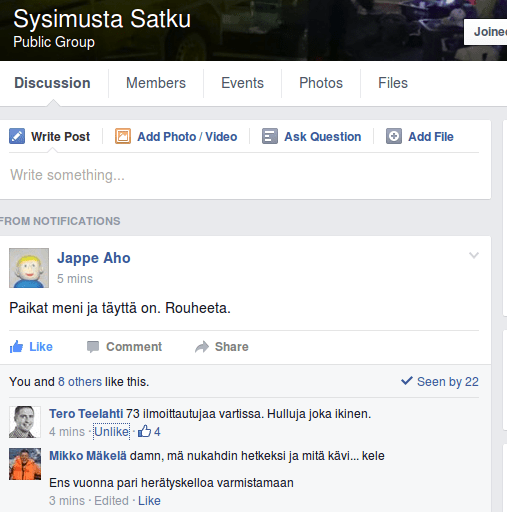Open Tero Teelahti's profile picture
The height and width of the screenshot is (512, 507).
pos(25,422)
